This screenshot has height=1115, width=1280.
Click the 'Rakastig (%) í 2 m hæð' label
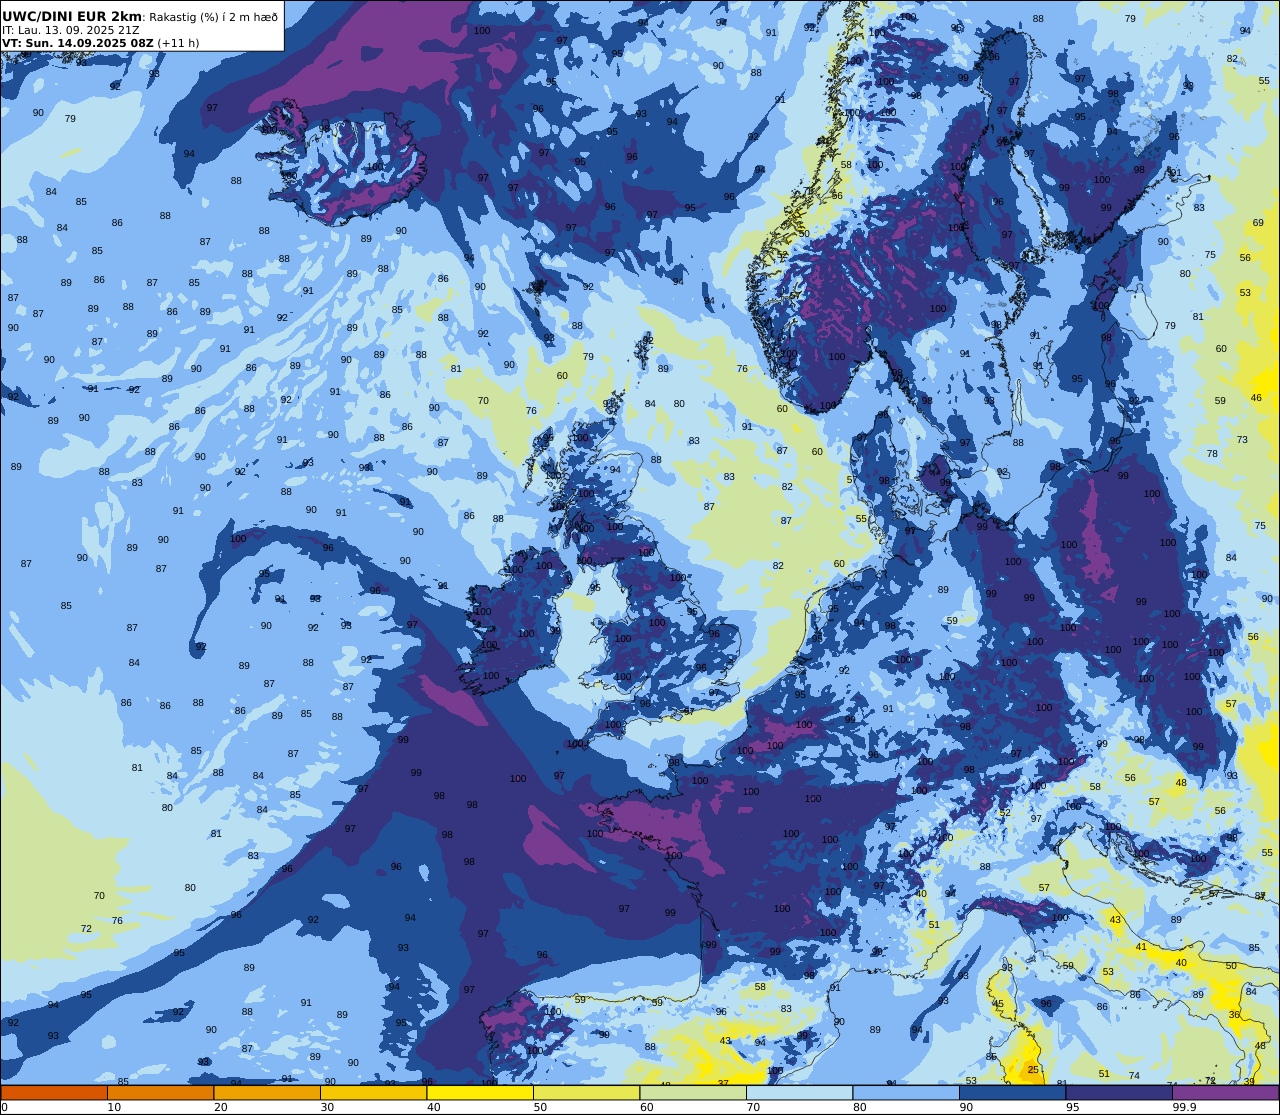click(213, 17)
